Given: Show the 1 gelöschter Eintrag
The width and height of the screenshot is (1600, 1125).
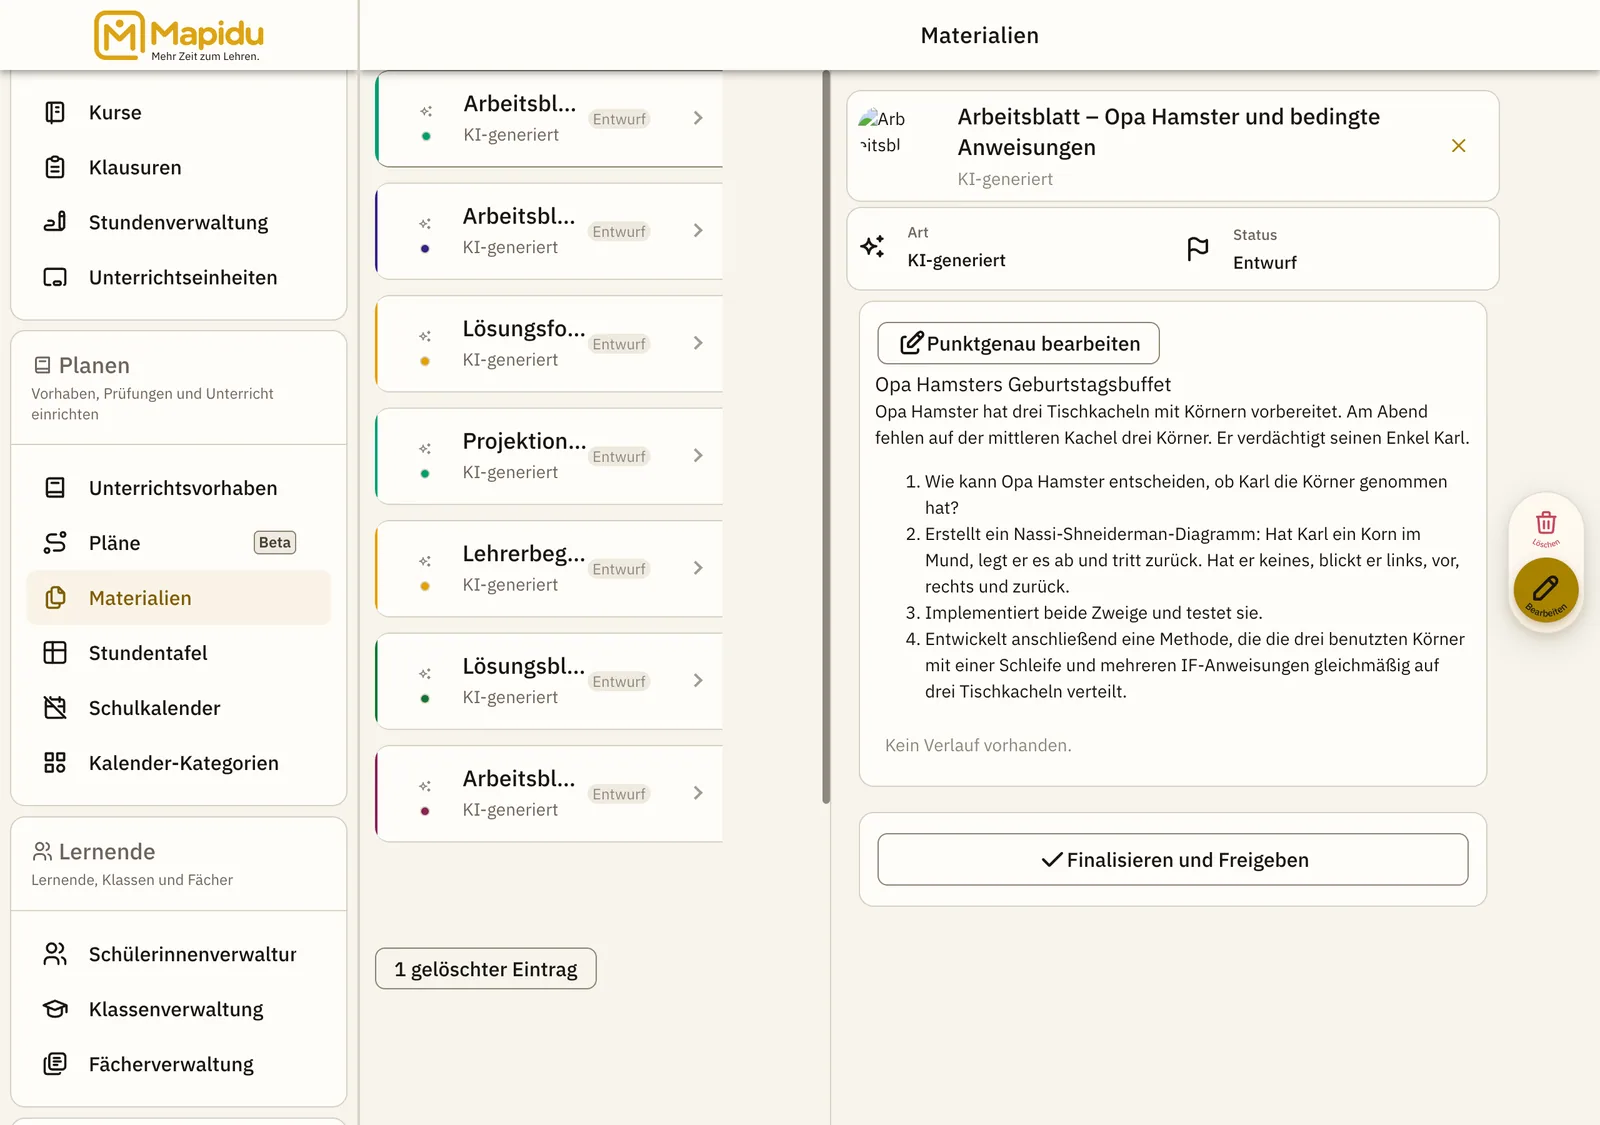Looking at the screenshot, I should click(486, 969).
